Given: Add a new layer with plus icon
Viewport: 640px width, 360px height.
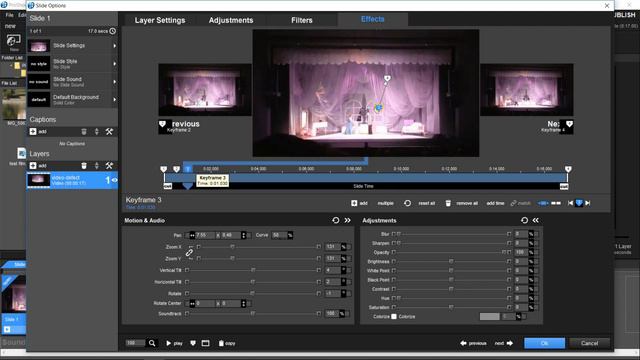Looking at the screenshot, I should (x=33, y=166).
